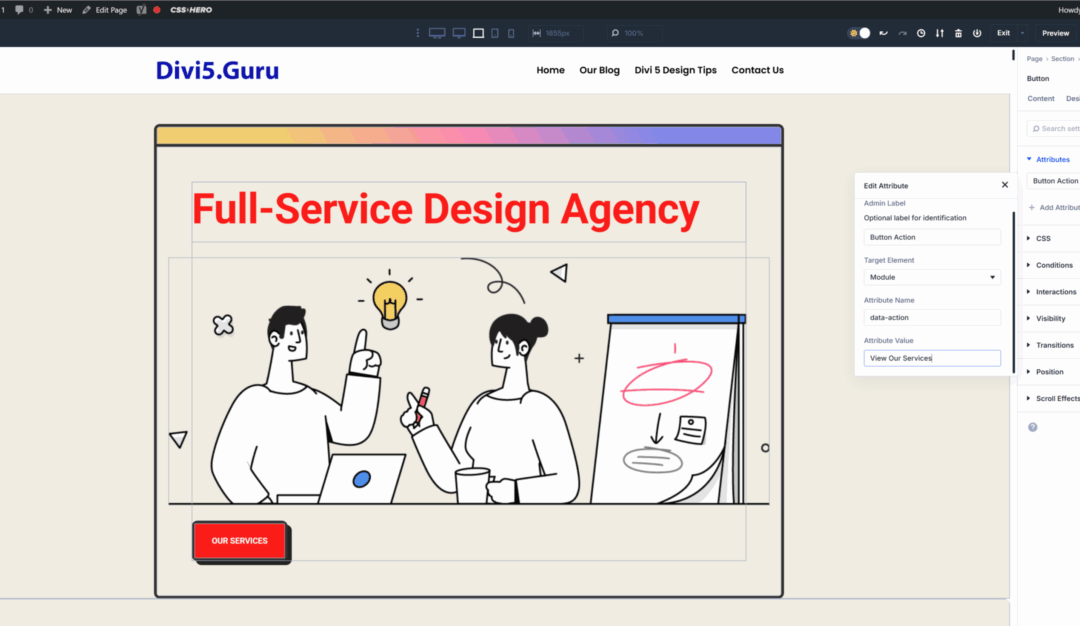Viewport: 1080px width, 626px height.
Task: Click the red OUR SERVICES button
Action: pos(240,541)
